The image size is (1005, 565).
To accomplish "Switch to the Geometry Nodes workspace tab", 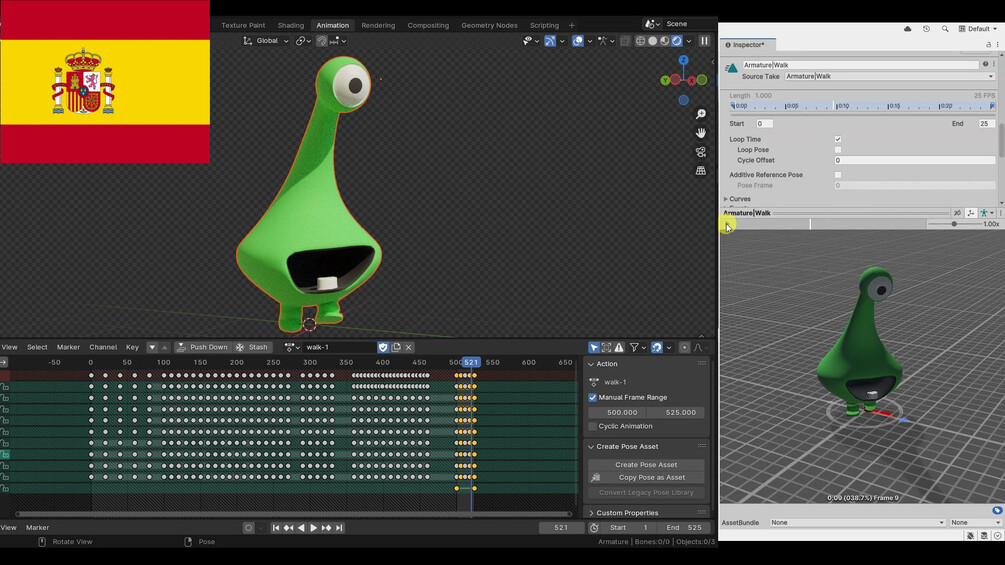I will pos(489,25).
